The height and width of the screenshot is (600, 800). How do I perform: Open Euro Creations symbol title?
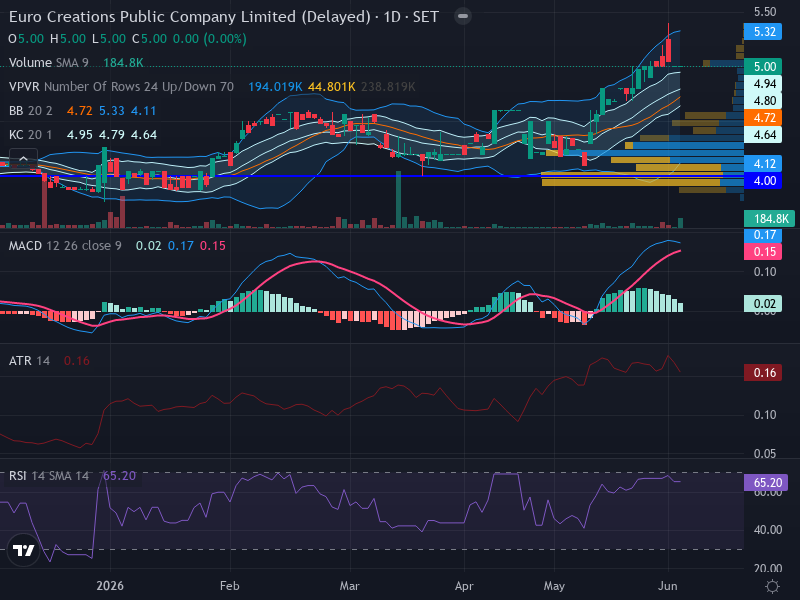click(x=223, y=17)
